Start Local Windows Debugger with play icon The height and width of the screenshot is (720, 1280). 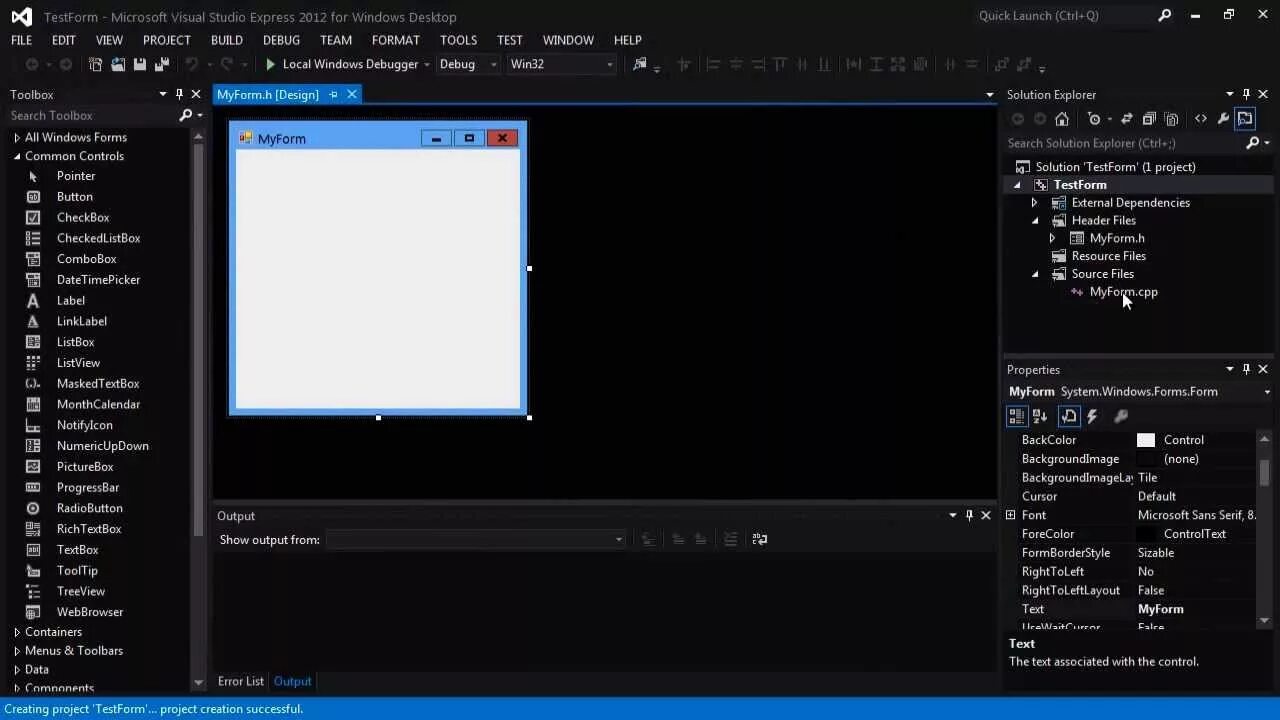click(341, 64)
